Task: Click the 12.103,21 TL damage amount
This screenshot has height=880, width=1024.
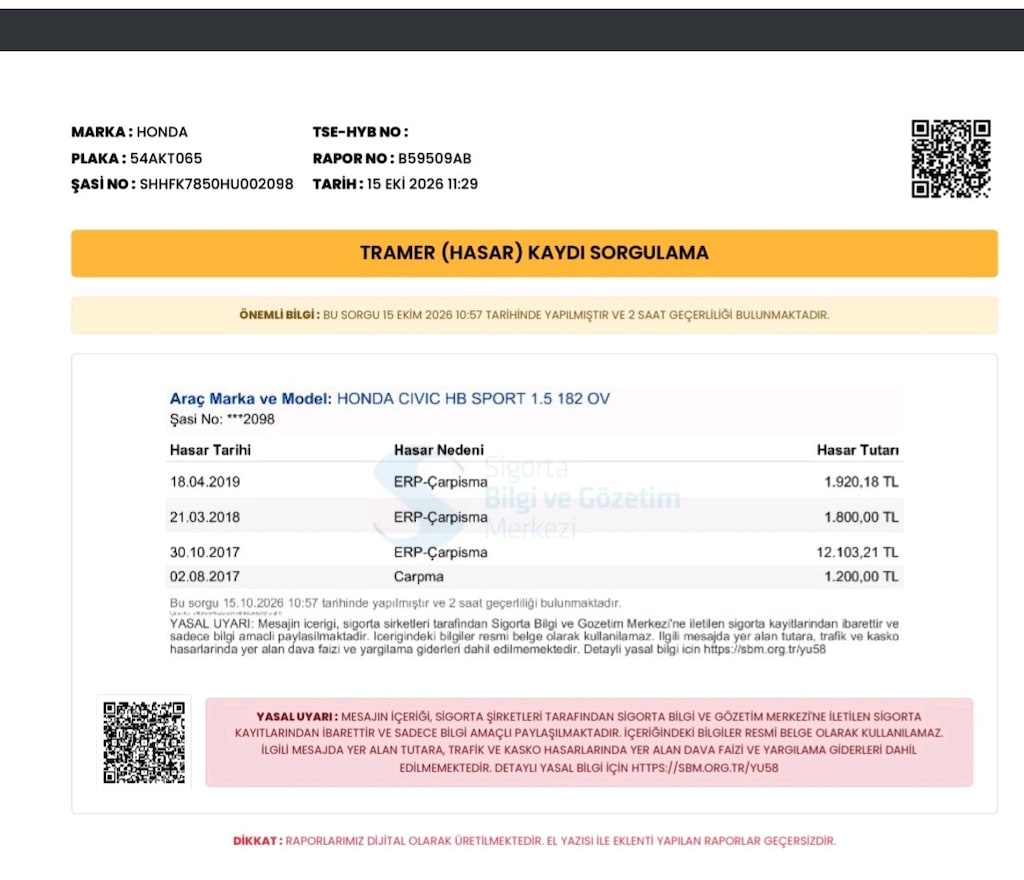Action: (857, 552)
